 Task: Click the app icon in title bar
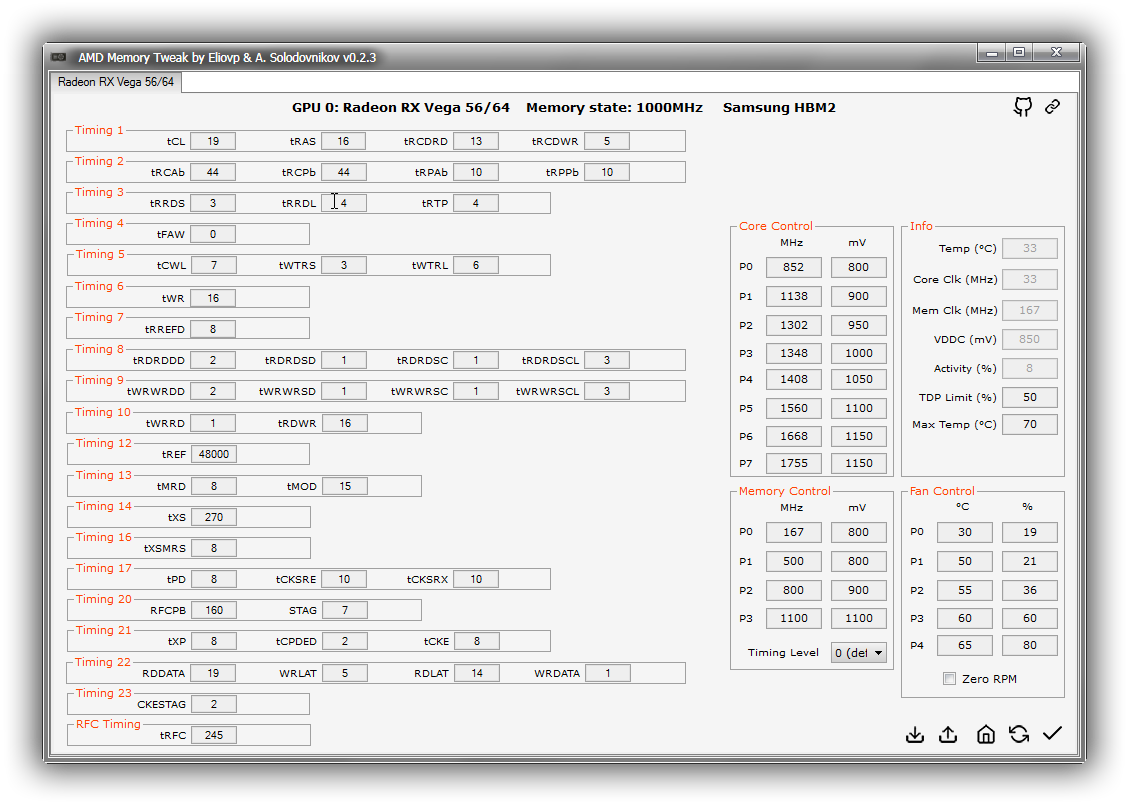[59, 57]
